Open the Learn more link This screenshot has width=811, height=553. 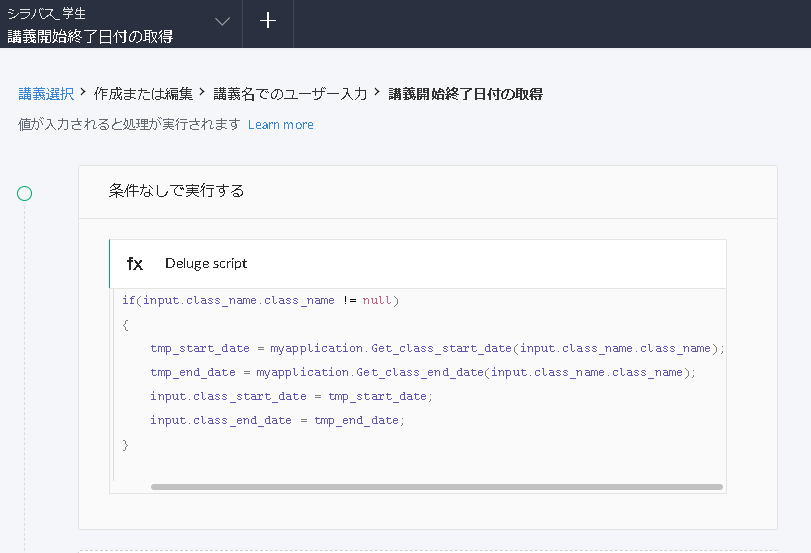click(x=281, y=125)
